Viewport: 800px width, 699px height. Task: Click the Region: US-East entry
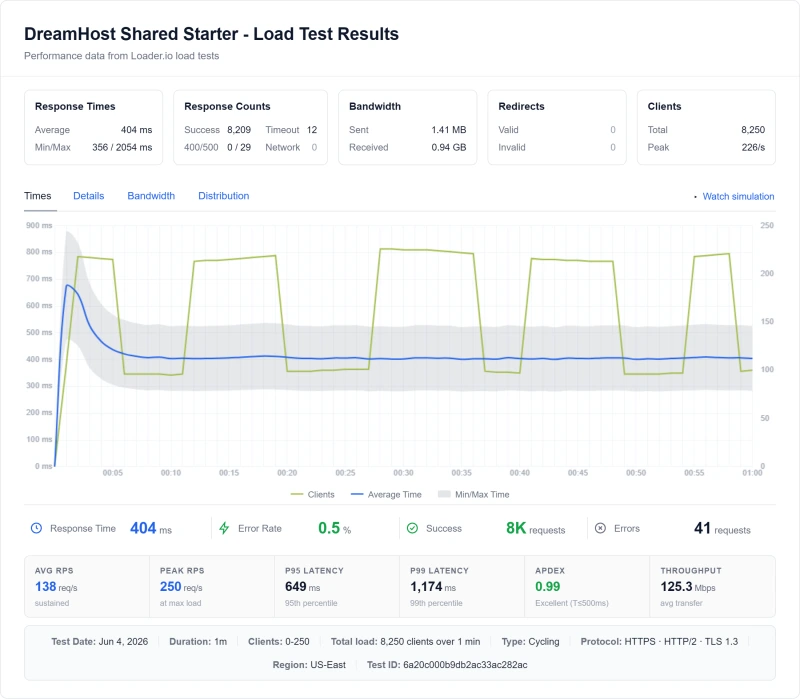309,665
